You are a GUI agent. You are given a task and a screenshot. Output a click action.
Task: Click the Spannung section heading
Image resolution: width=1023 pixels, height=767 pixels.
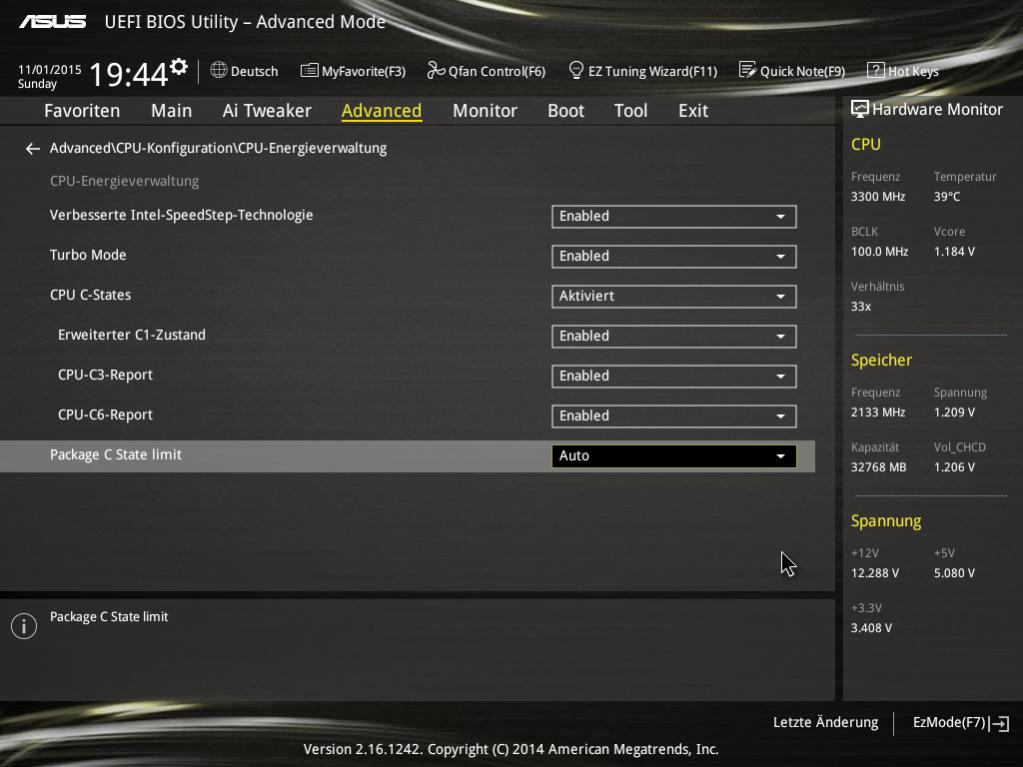click(x=886, y=520)
